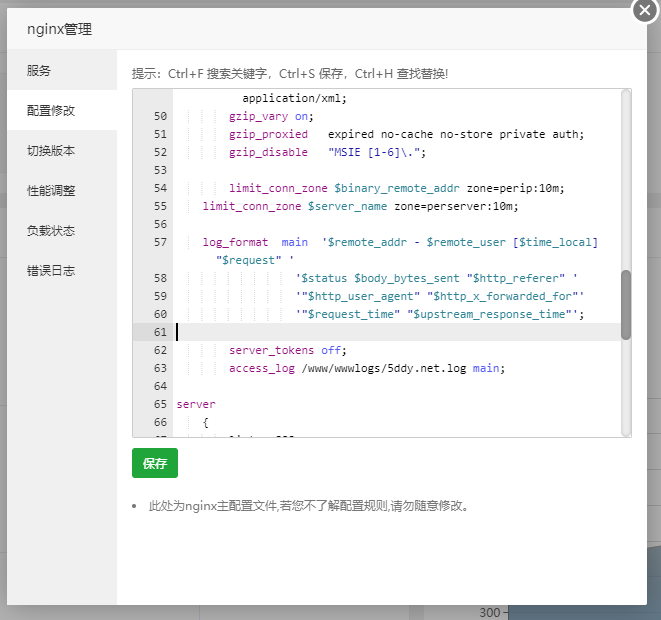Click the gzip_vary directive
Image resolution: width=661 pixels, height=620 pixels.
258,116
